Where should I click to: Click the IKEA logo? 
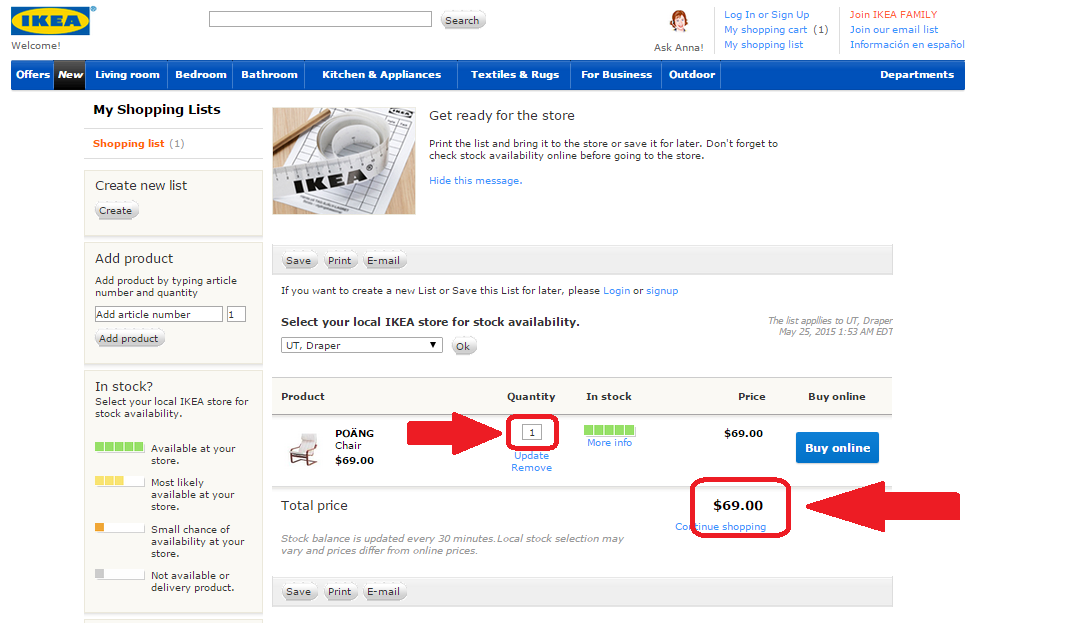pos(42,20)
